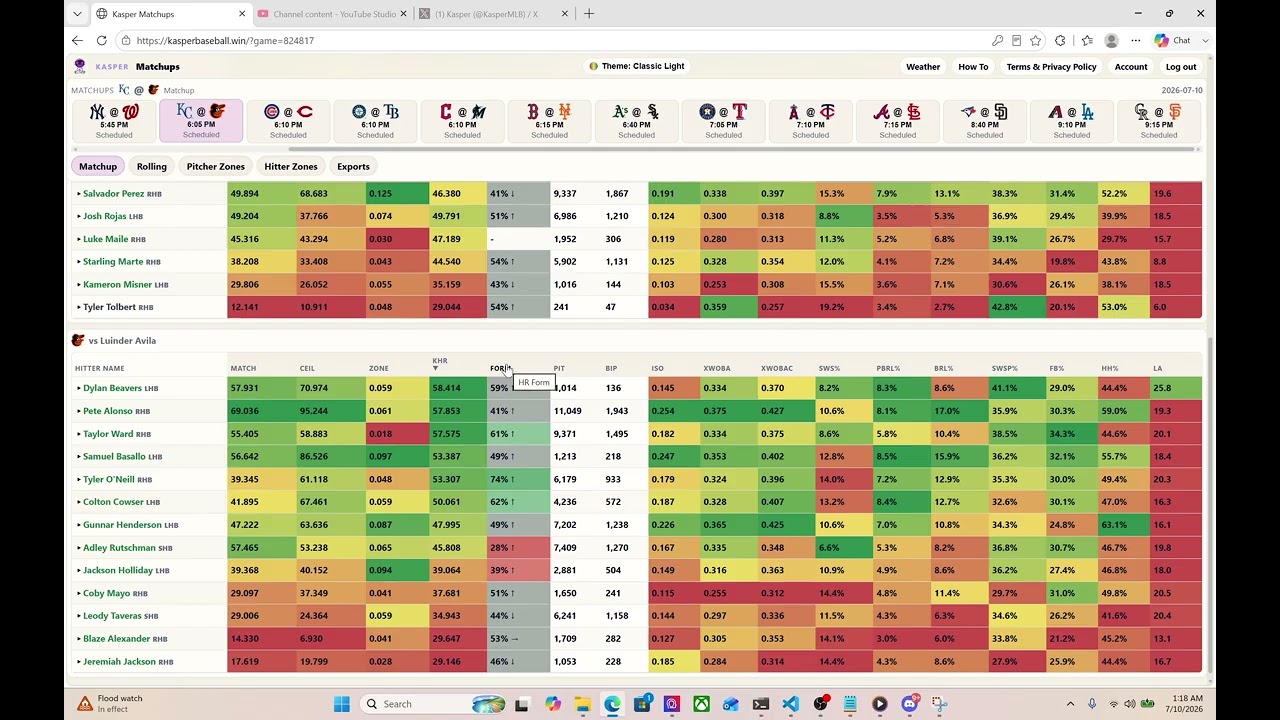Sort lower table by XWOBA column header
Screen dimensions: 1280x720
click(x=716, y=368)
